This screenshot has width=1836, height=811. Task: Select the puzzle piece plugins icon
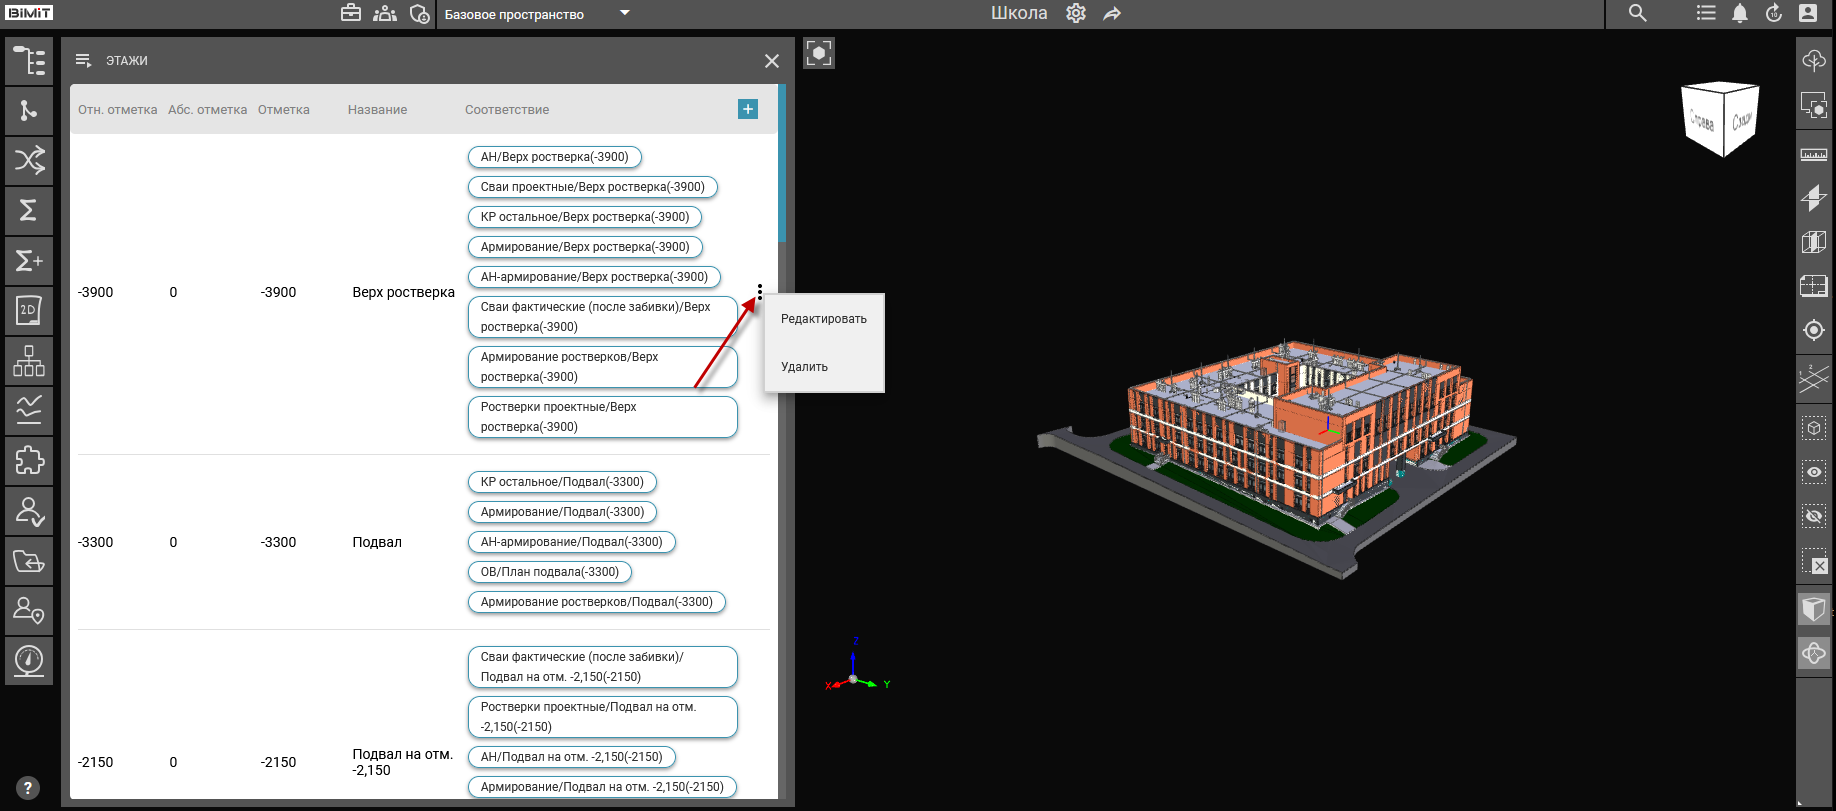29,460
